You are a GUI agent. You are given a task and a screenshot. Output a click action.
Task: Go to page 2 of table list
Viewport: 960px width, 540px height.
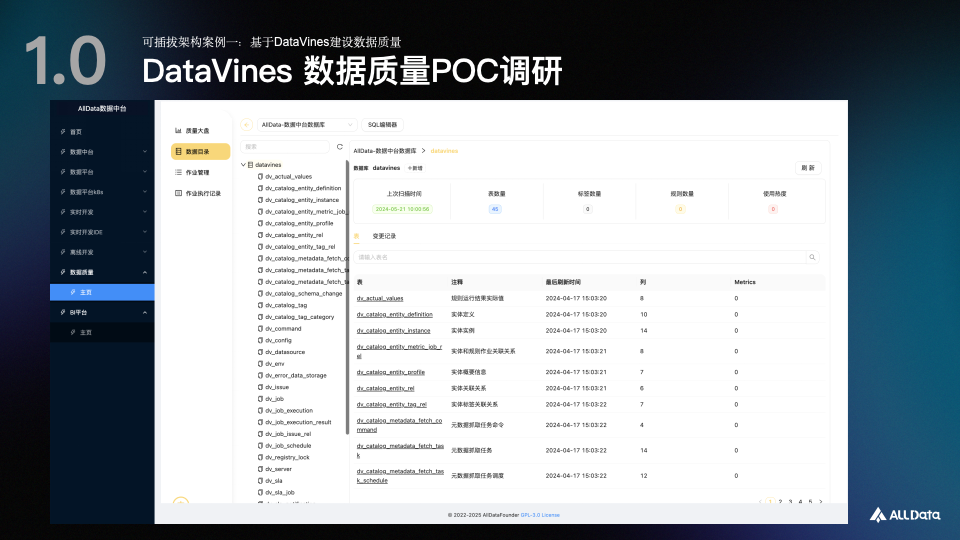coord(780,502)
